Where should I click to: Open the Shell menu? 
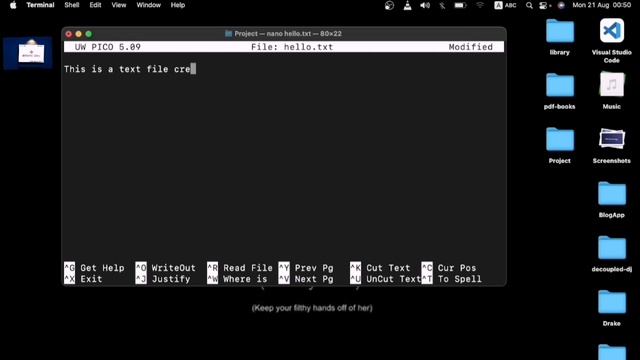point(72,5)
